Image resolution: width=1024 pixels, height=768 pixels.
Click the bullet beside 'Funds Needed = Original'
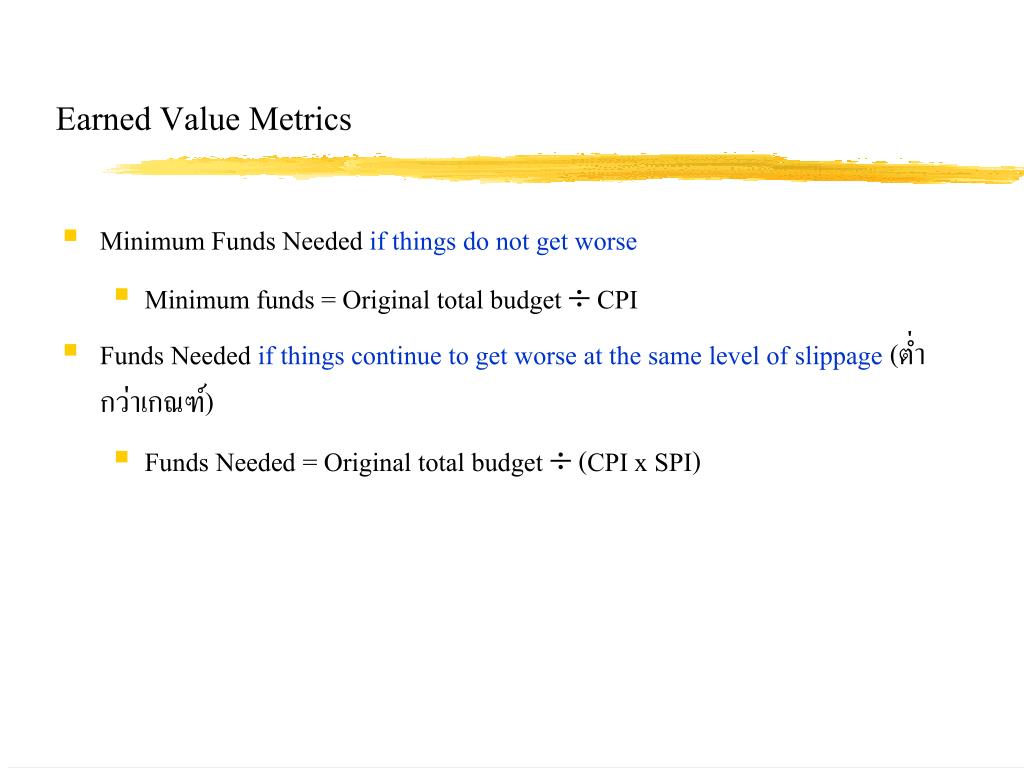[121, 456]
